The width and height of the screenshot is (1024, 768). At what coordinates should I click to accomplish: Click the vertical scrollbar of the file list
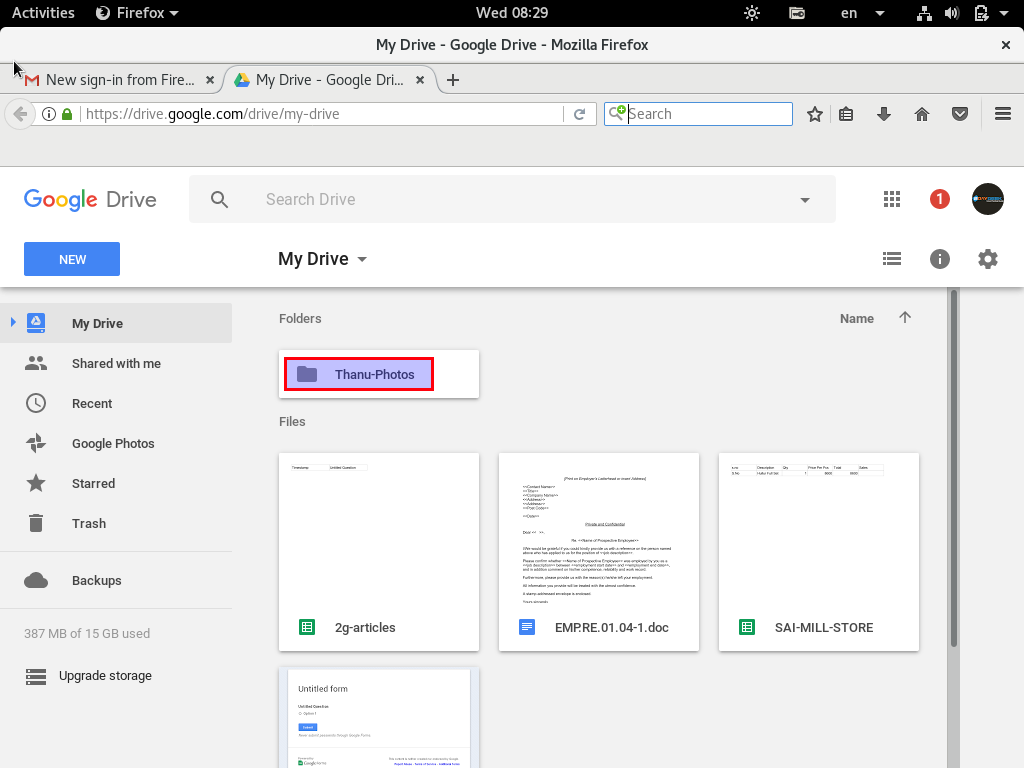coord(953,469)
